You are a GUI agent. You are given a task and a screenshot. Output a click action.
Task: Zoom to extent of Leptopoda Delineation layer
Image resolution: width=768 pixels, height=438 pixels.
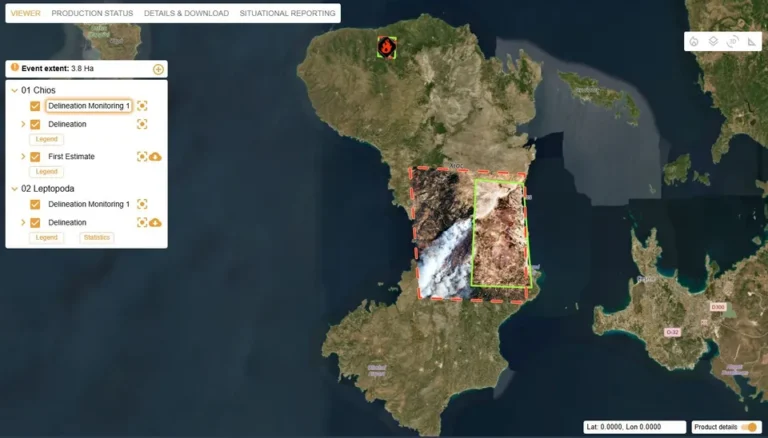click(x=142, y=222)
